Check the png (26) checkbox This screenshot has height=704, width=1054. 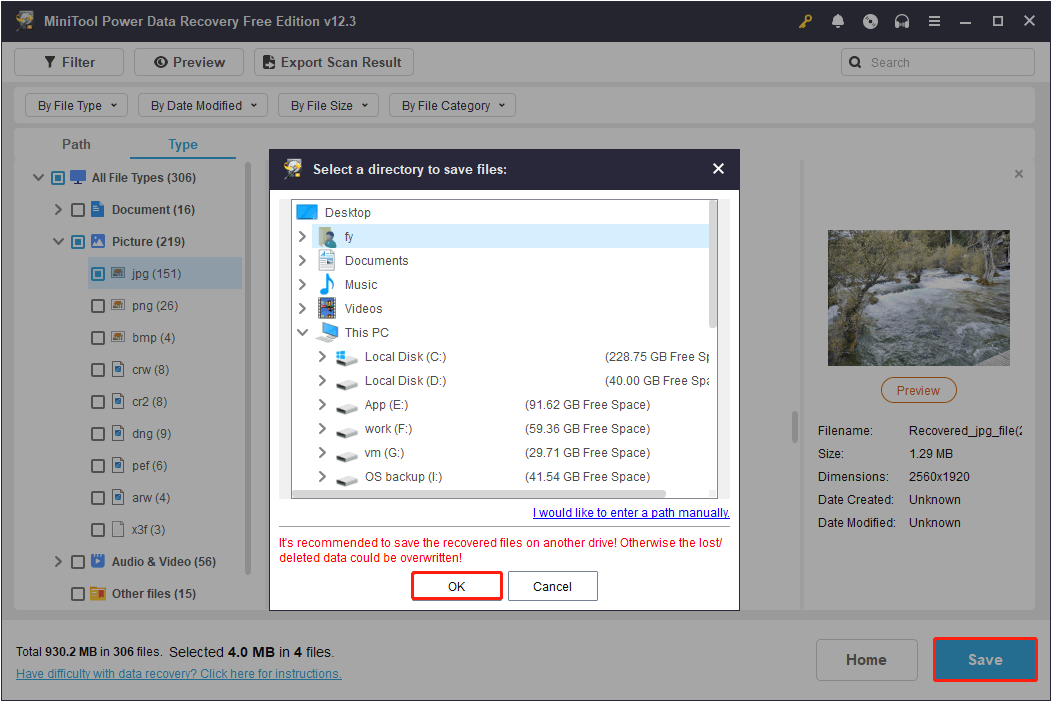(98, 306)
